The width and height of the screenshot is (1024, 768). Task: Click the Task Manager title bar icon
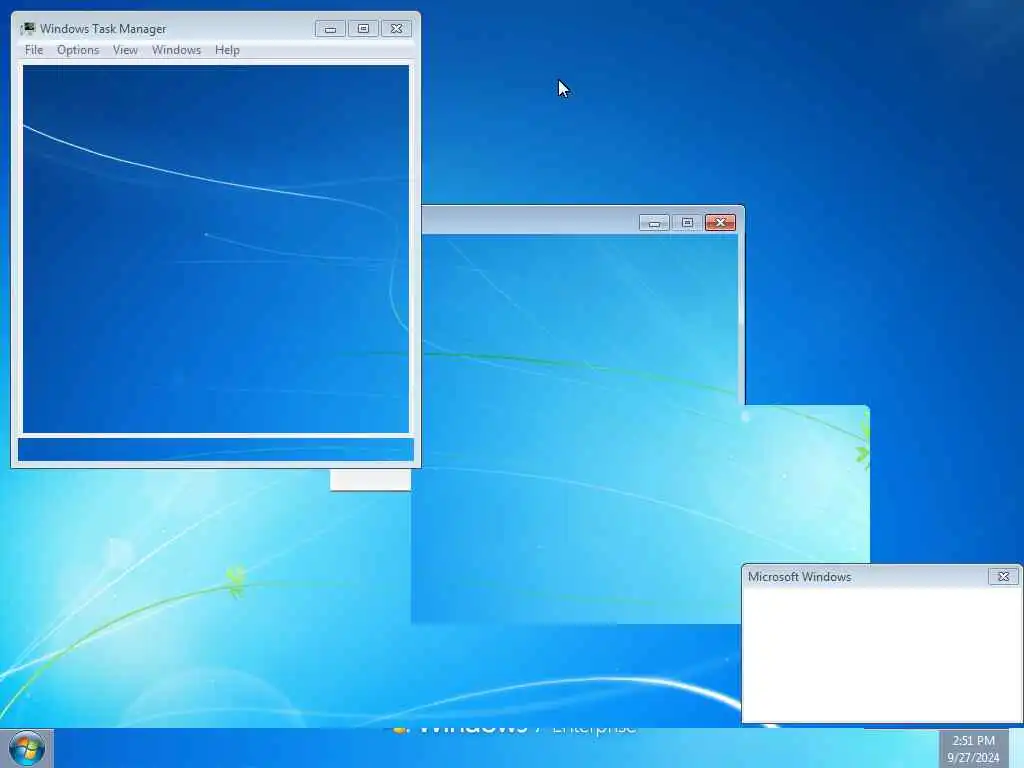(x=27, y=29)
